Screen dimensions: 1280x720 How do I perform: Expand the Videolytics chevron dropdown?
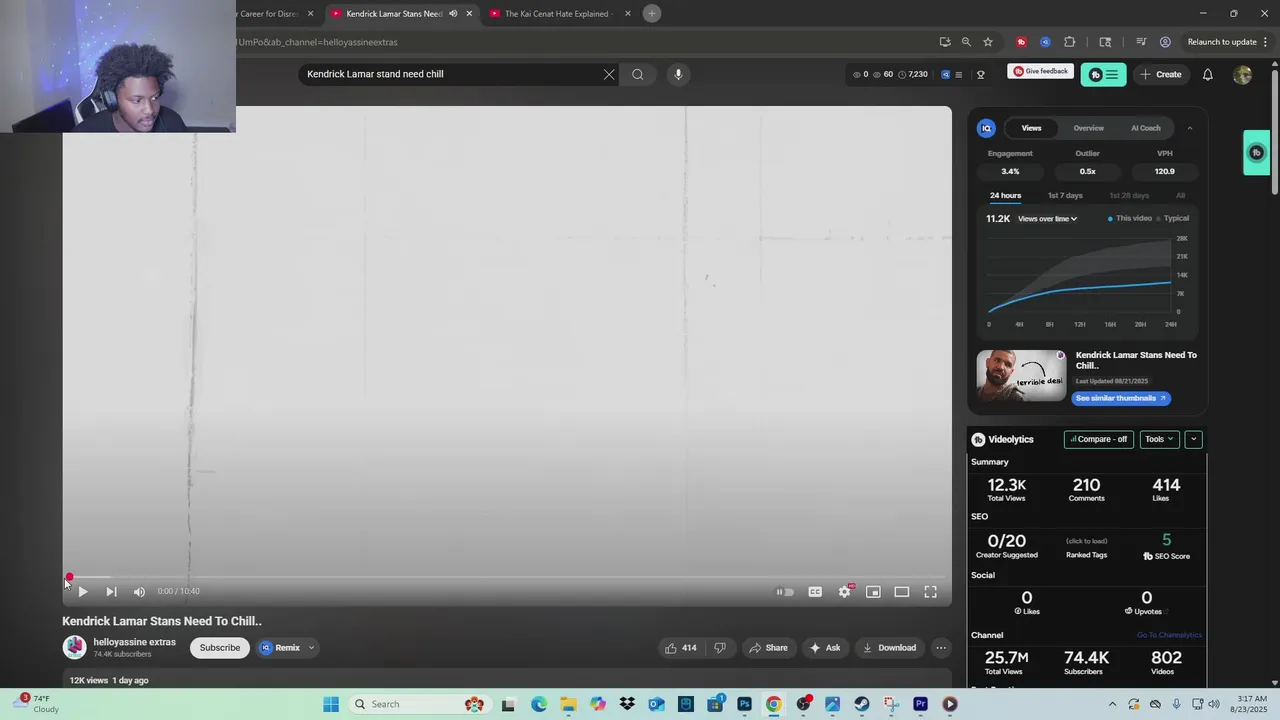click(1193, 439)
